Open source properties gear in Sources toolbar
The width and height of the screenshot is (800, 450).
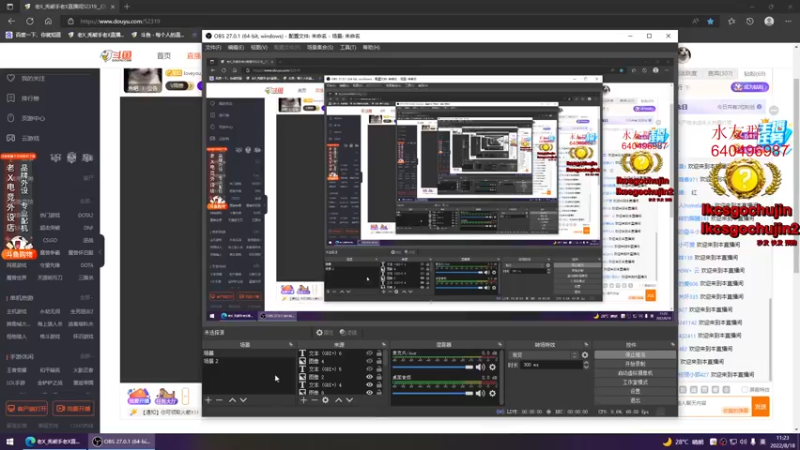click(326, 401)
